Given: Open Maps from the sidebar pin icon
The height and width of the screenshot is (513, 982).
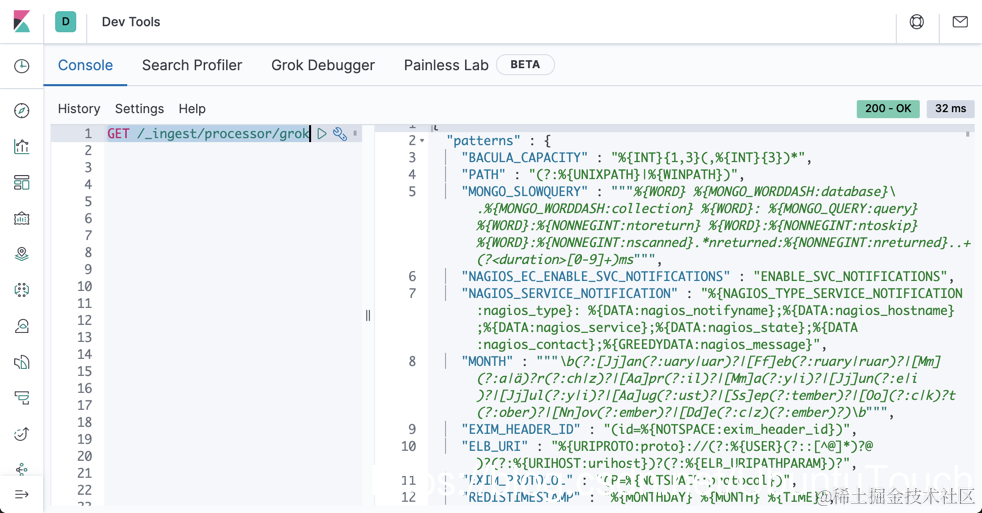Looking at the screenshot, I should 21,254.
